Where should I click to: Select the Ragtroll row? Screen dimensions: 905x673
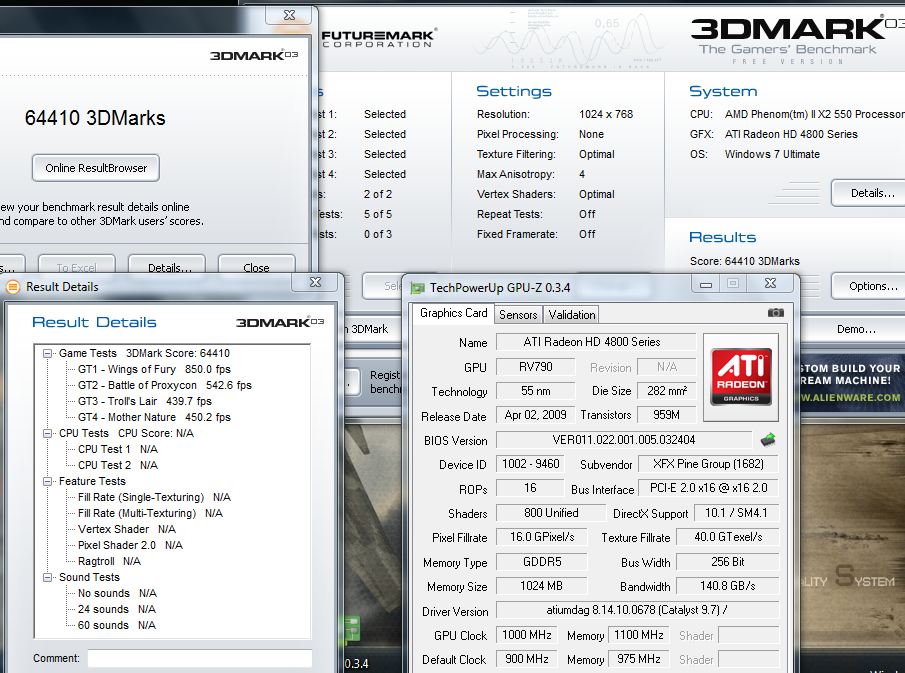click(x=109, y=561)
